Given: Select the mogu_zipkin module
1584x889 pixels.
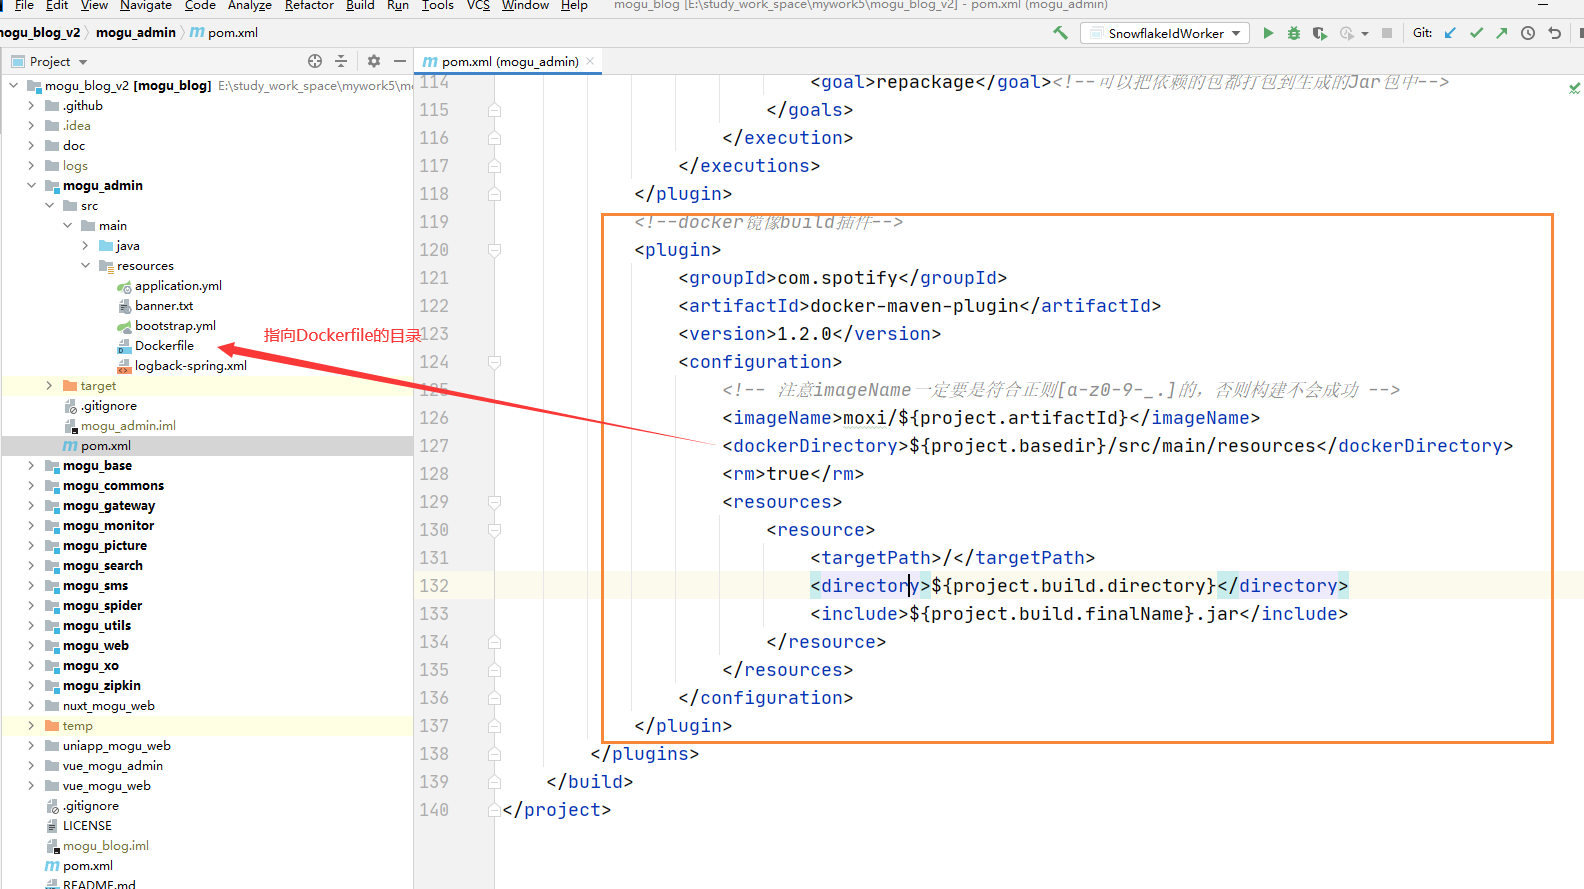Looking at the screenshot, I should [x=101, y=685].
